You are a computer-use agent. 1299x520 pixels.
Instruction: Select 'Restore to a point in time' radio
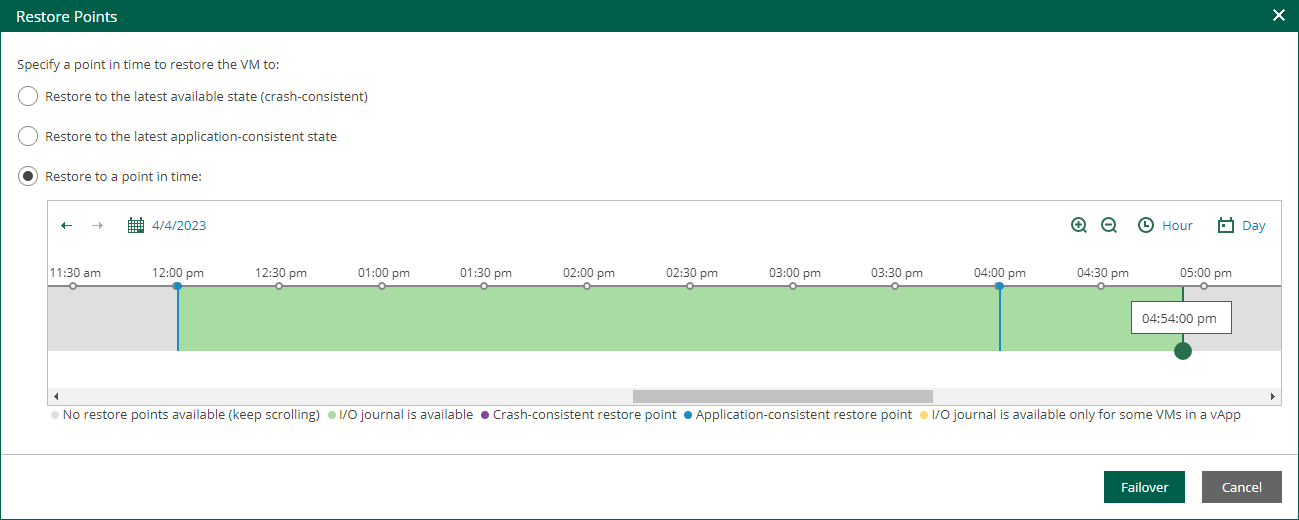coord(28,176)
